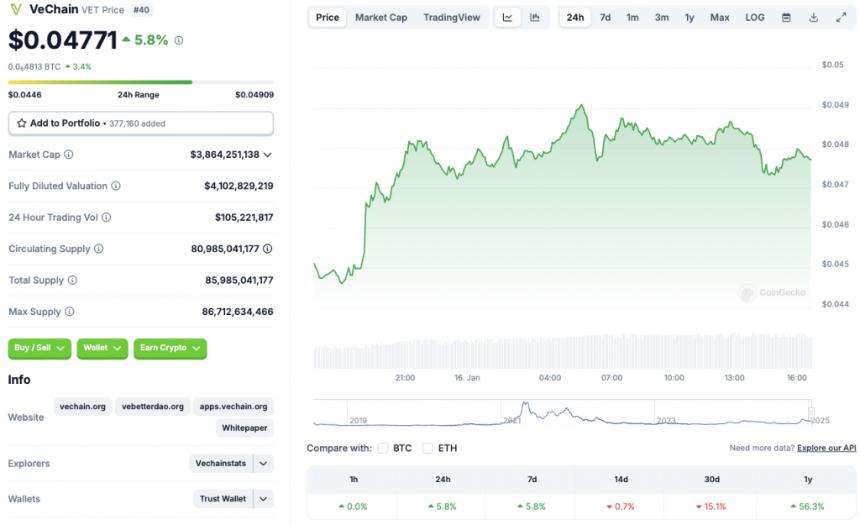Select the Price chart tab
860x525 pixels.
coord(327,18)
